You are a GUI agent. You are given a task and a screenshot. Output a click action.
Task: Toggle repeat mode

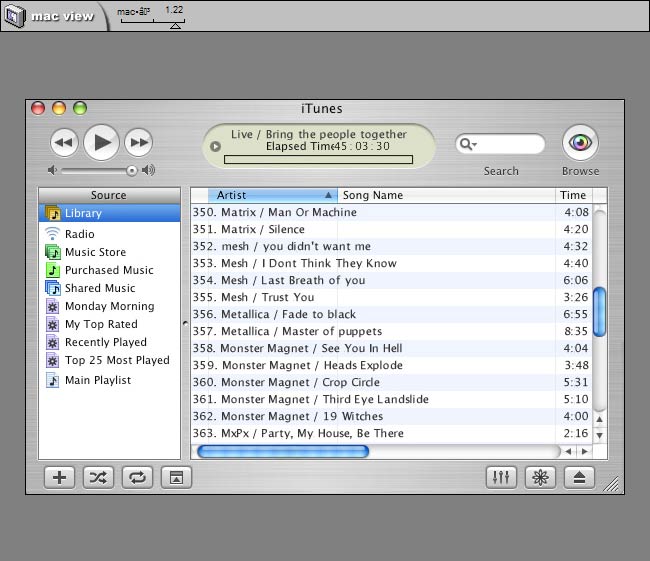[x=137, y=478]
